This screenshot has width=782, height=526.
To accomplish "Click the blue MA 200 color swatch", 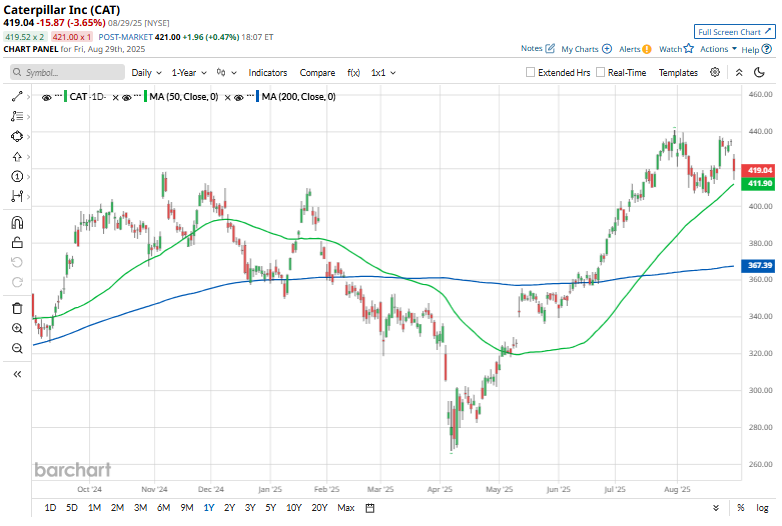I will point(257,96).
